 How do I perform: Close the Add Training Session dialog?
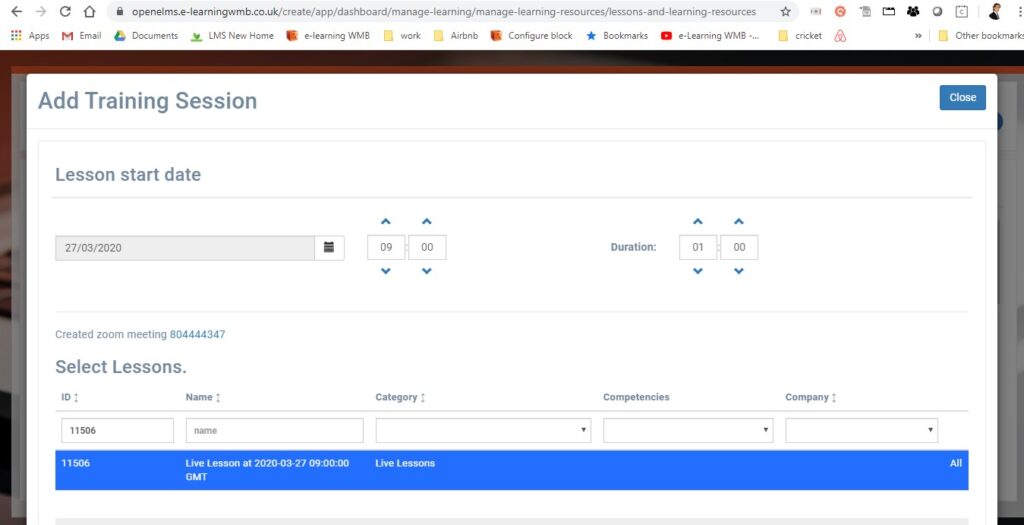(963, 97)
